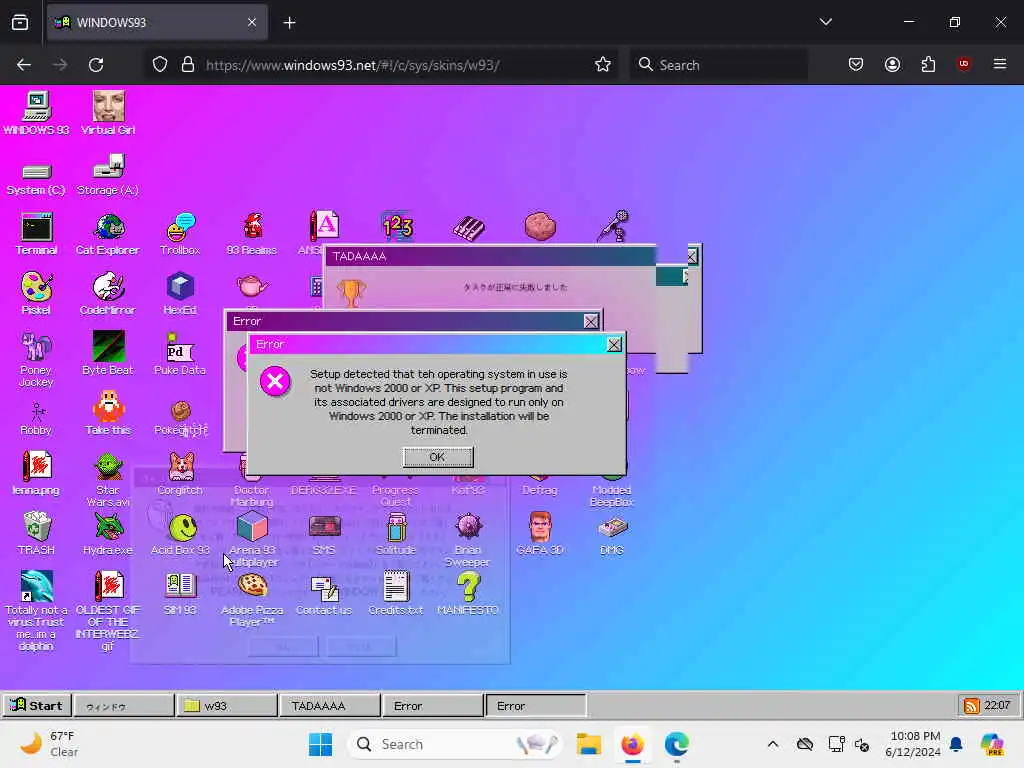1024x768 pixels.
Task: Open the SIM 93 icon
Action: pos(180,594)
